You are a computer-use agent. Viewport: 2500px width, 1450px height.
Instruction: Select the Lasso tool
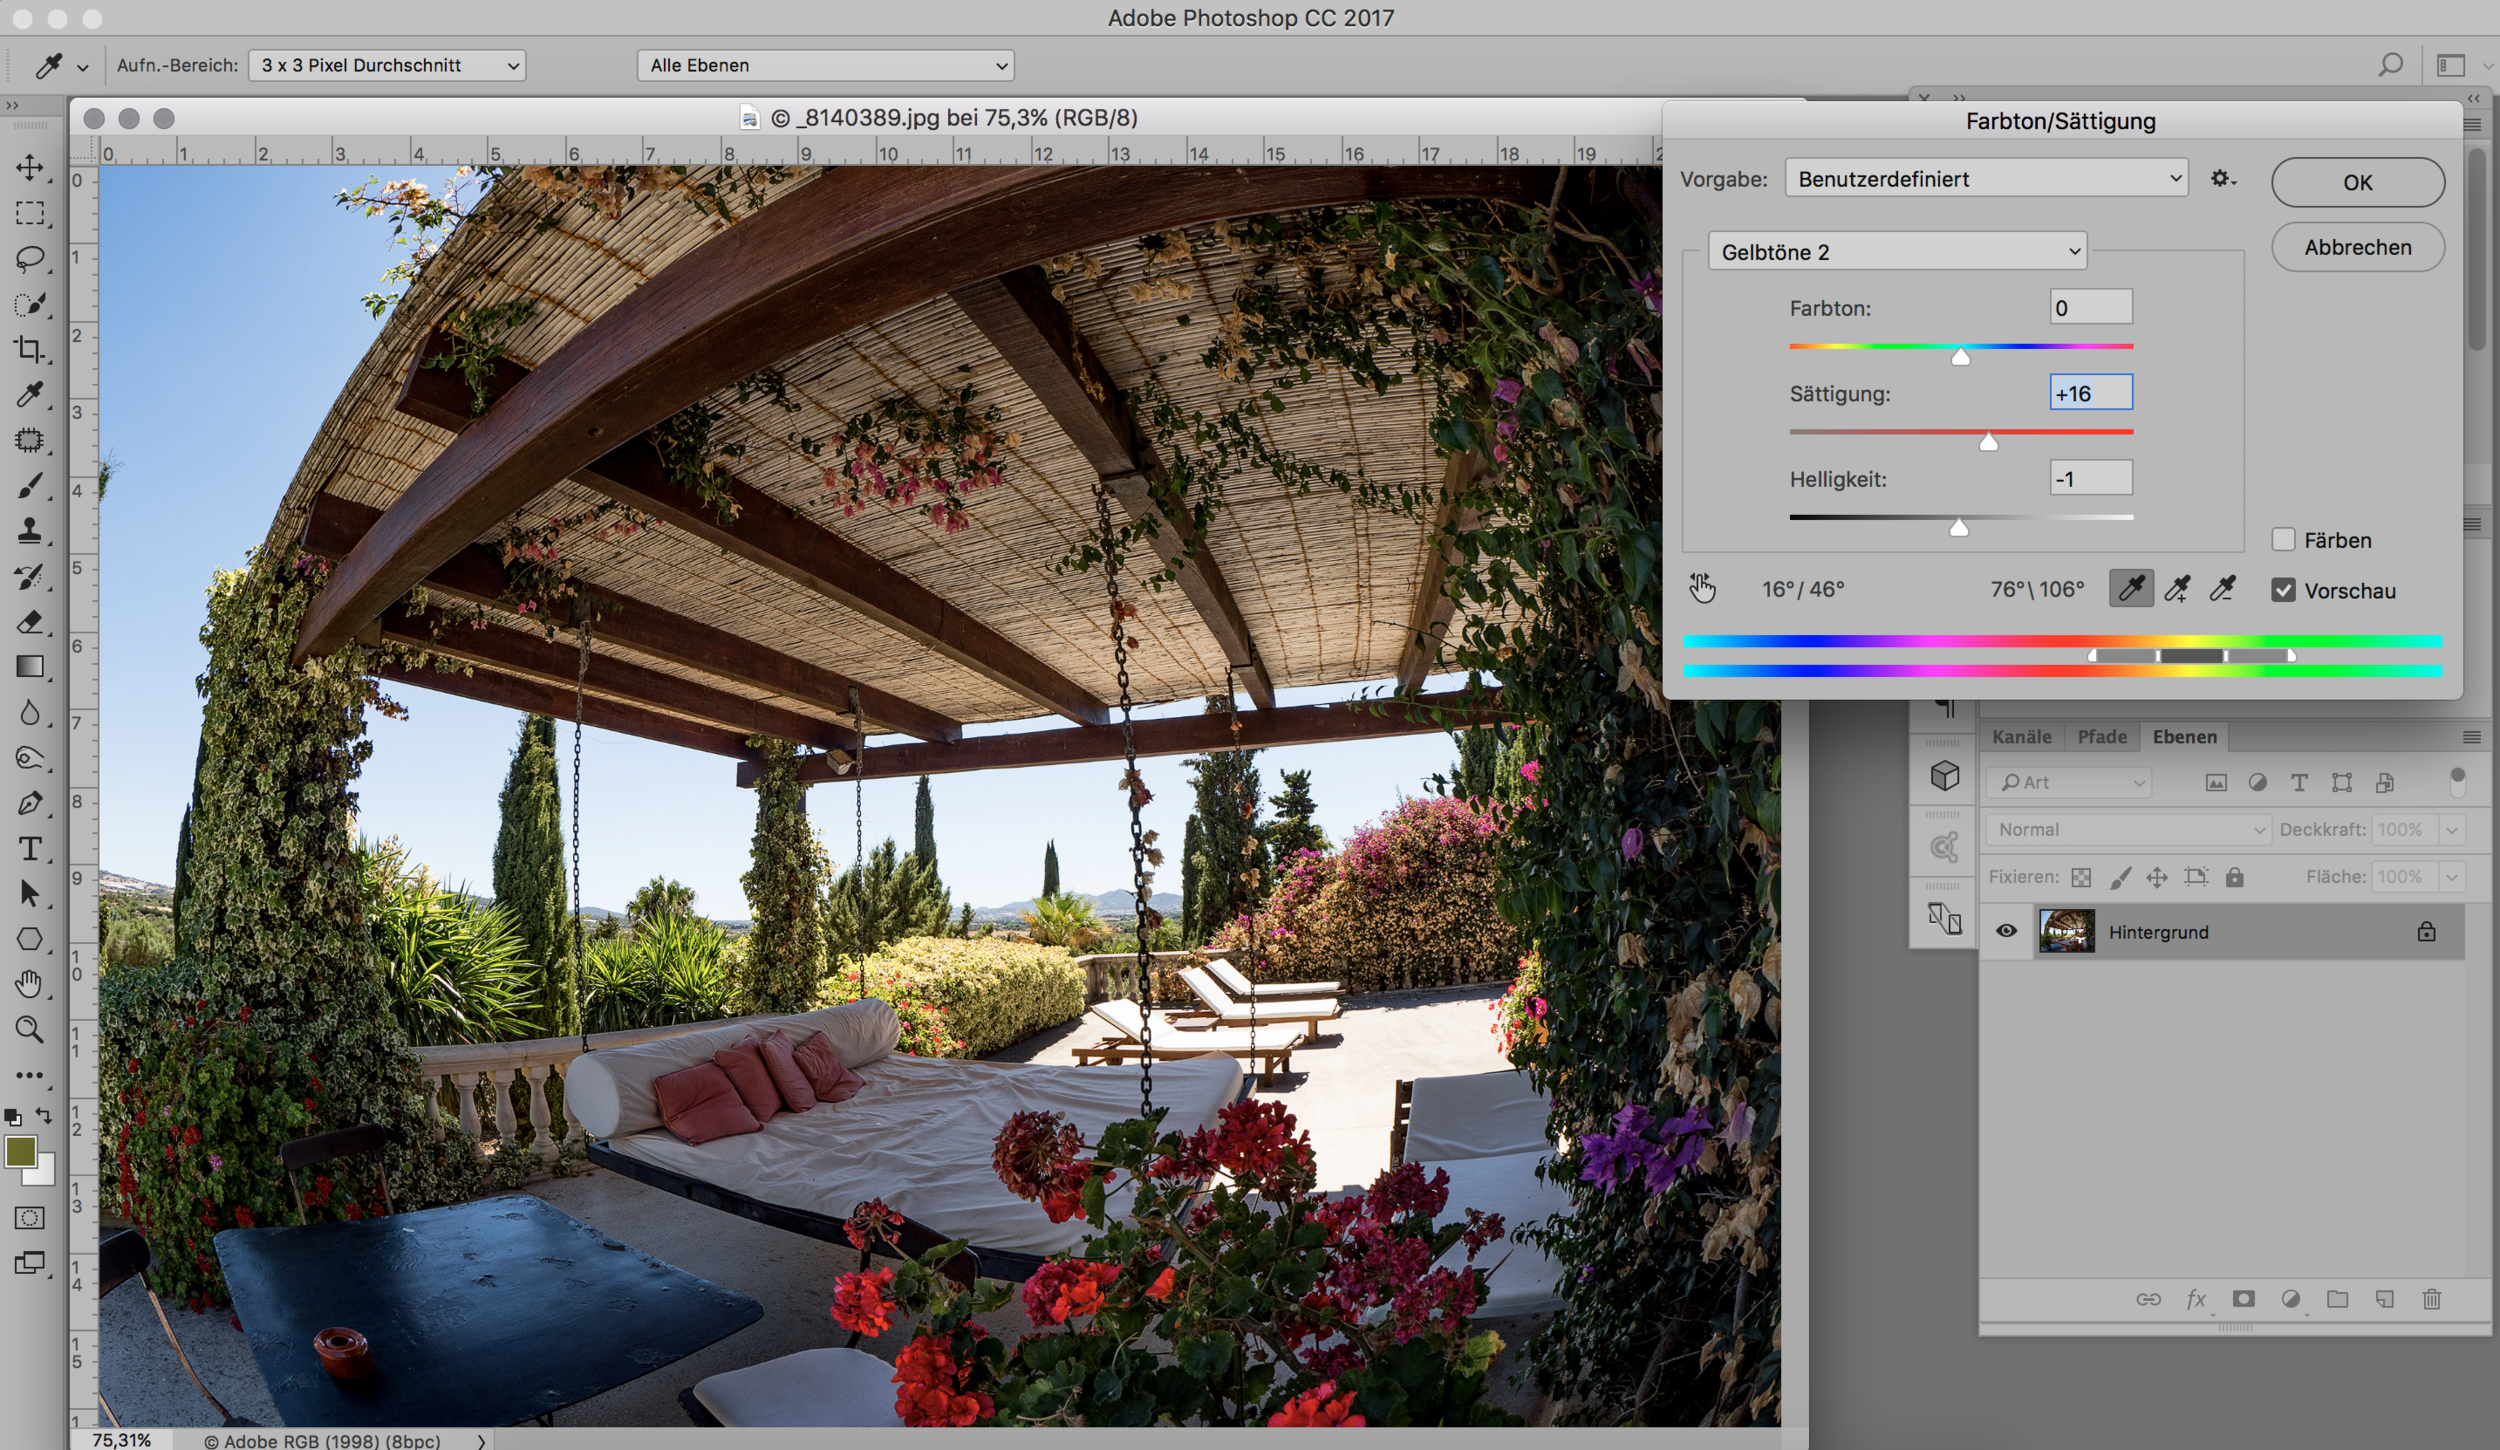[x=30, y=259]
